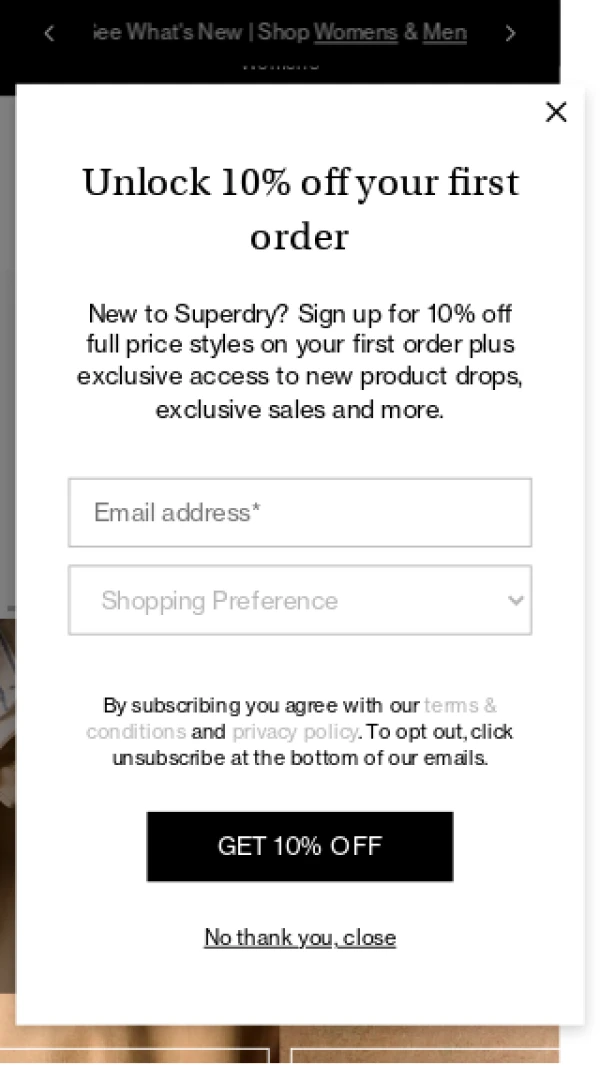This screenshot has height=1065, width=600.
Task: Click the dimmed photo left of popup
Action: point(7,800)
